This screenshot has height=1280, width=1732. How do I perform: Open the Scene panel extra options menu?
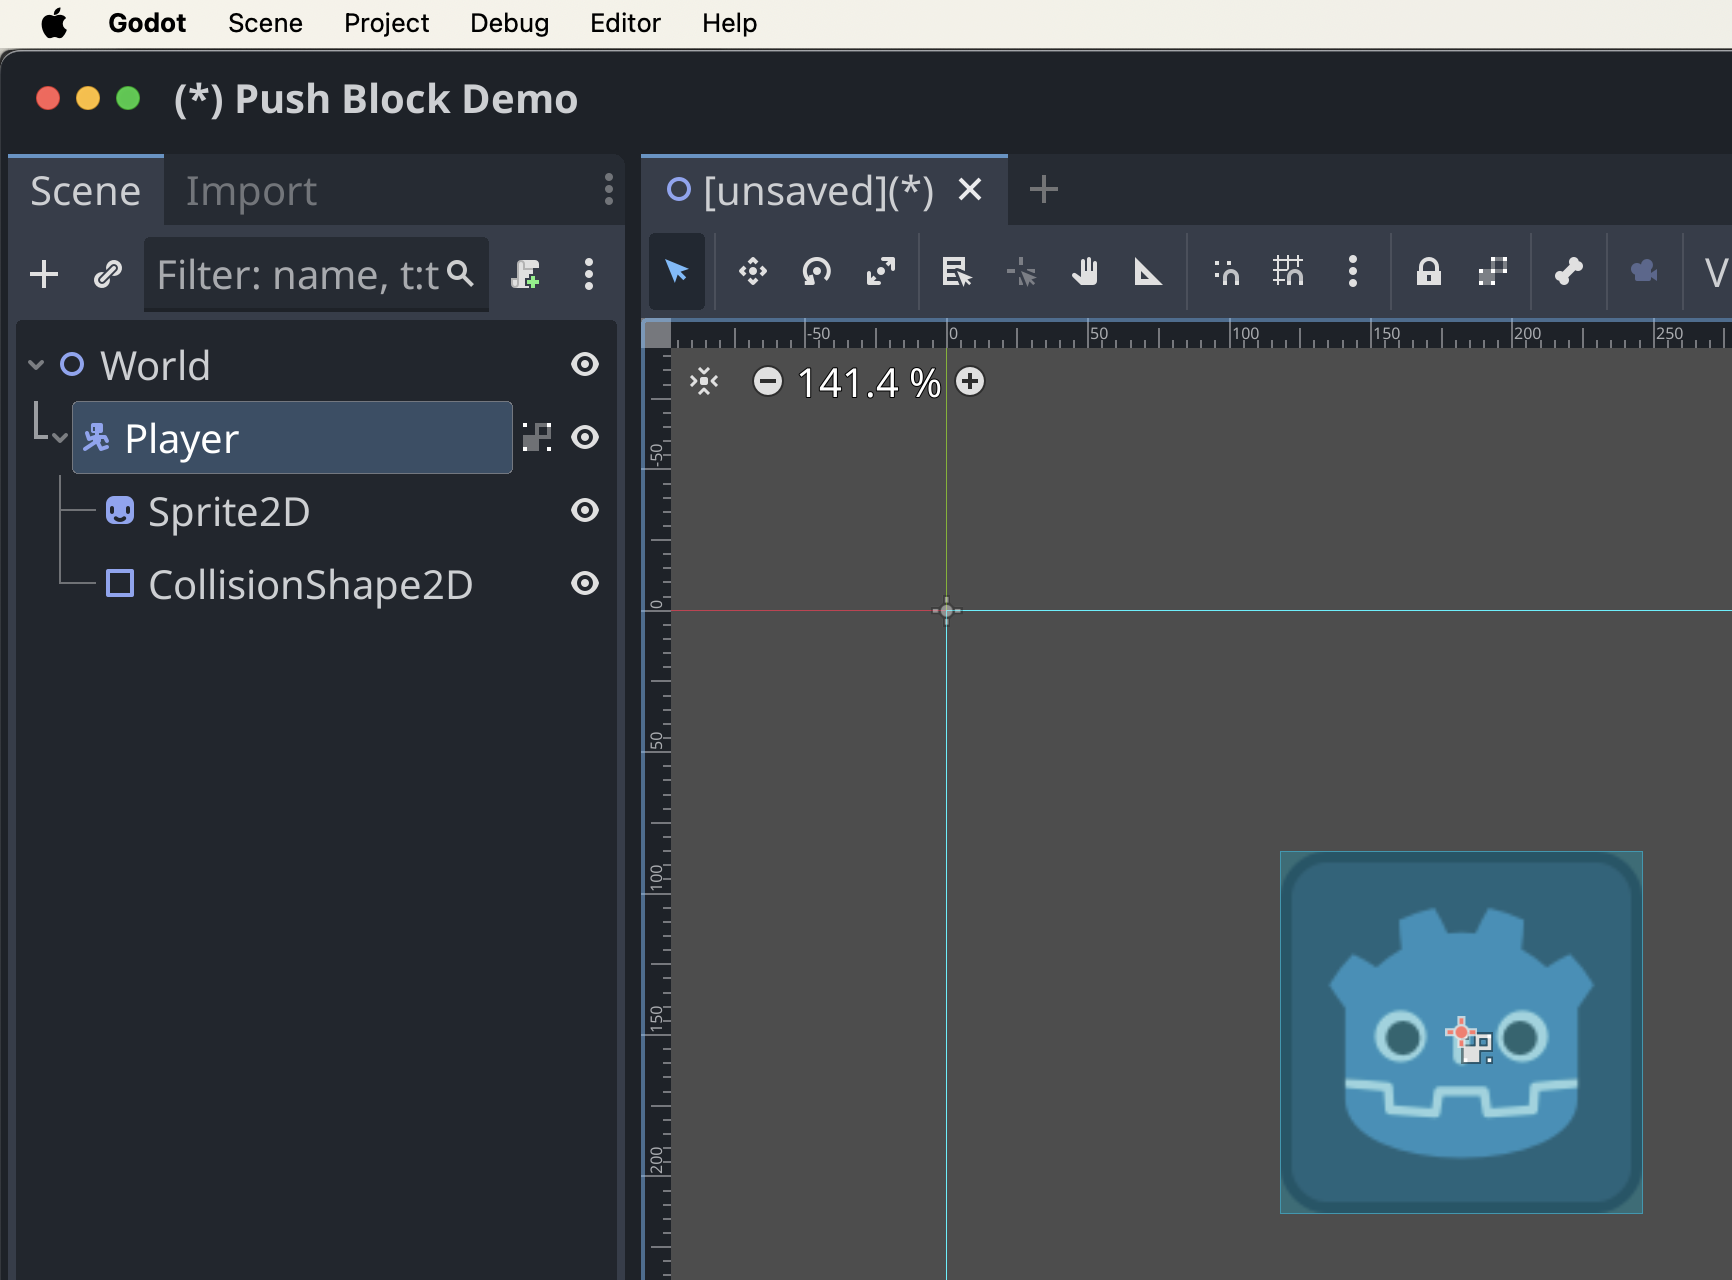[589, 274]
